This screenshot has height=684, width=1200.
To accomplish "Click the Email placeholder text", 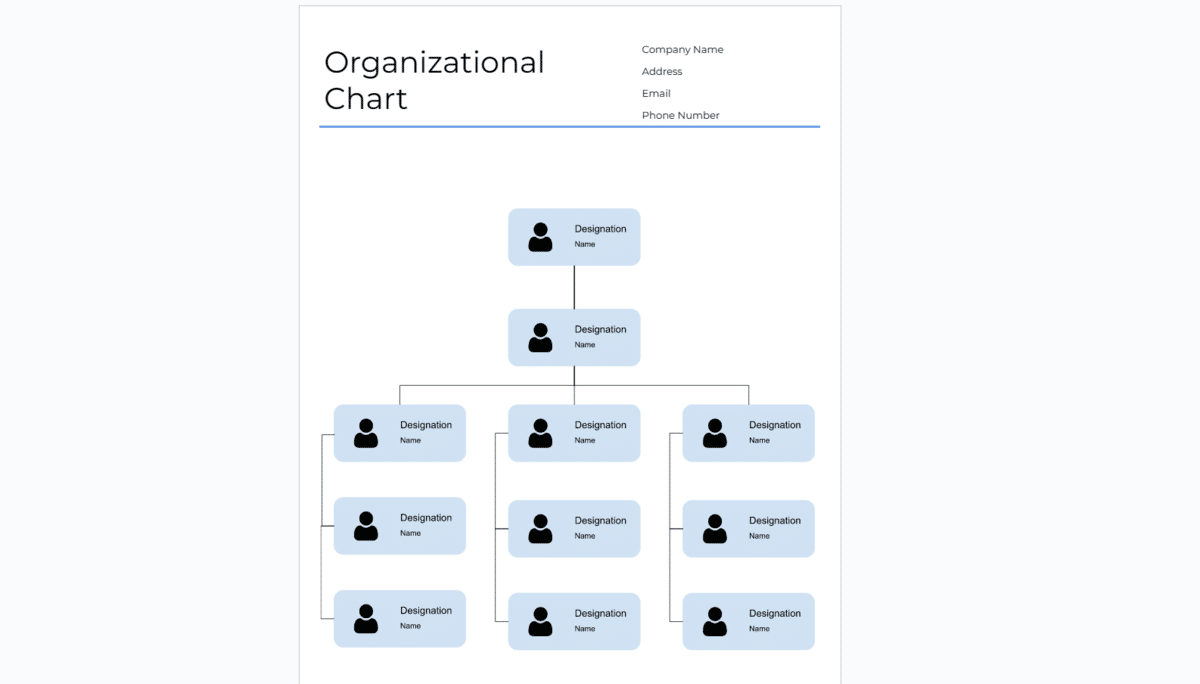I will tap(656, 93).
